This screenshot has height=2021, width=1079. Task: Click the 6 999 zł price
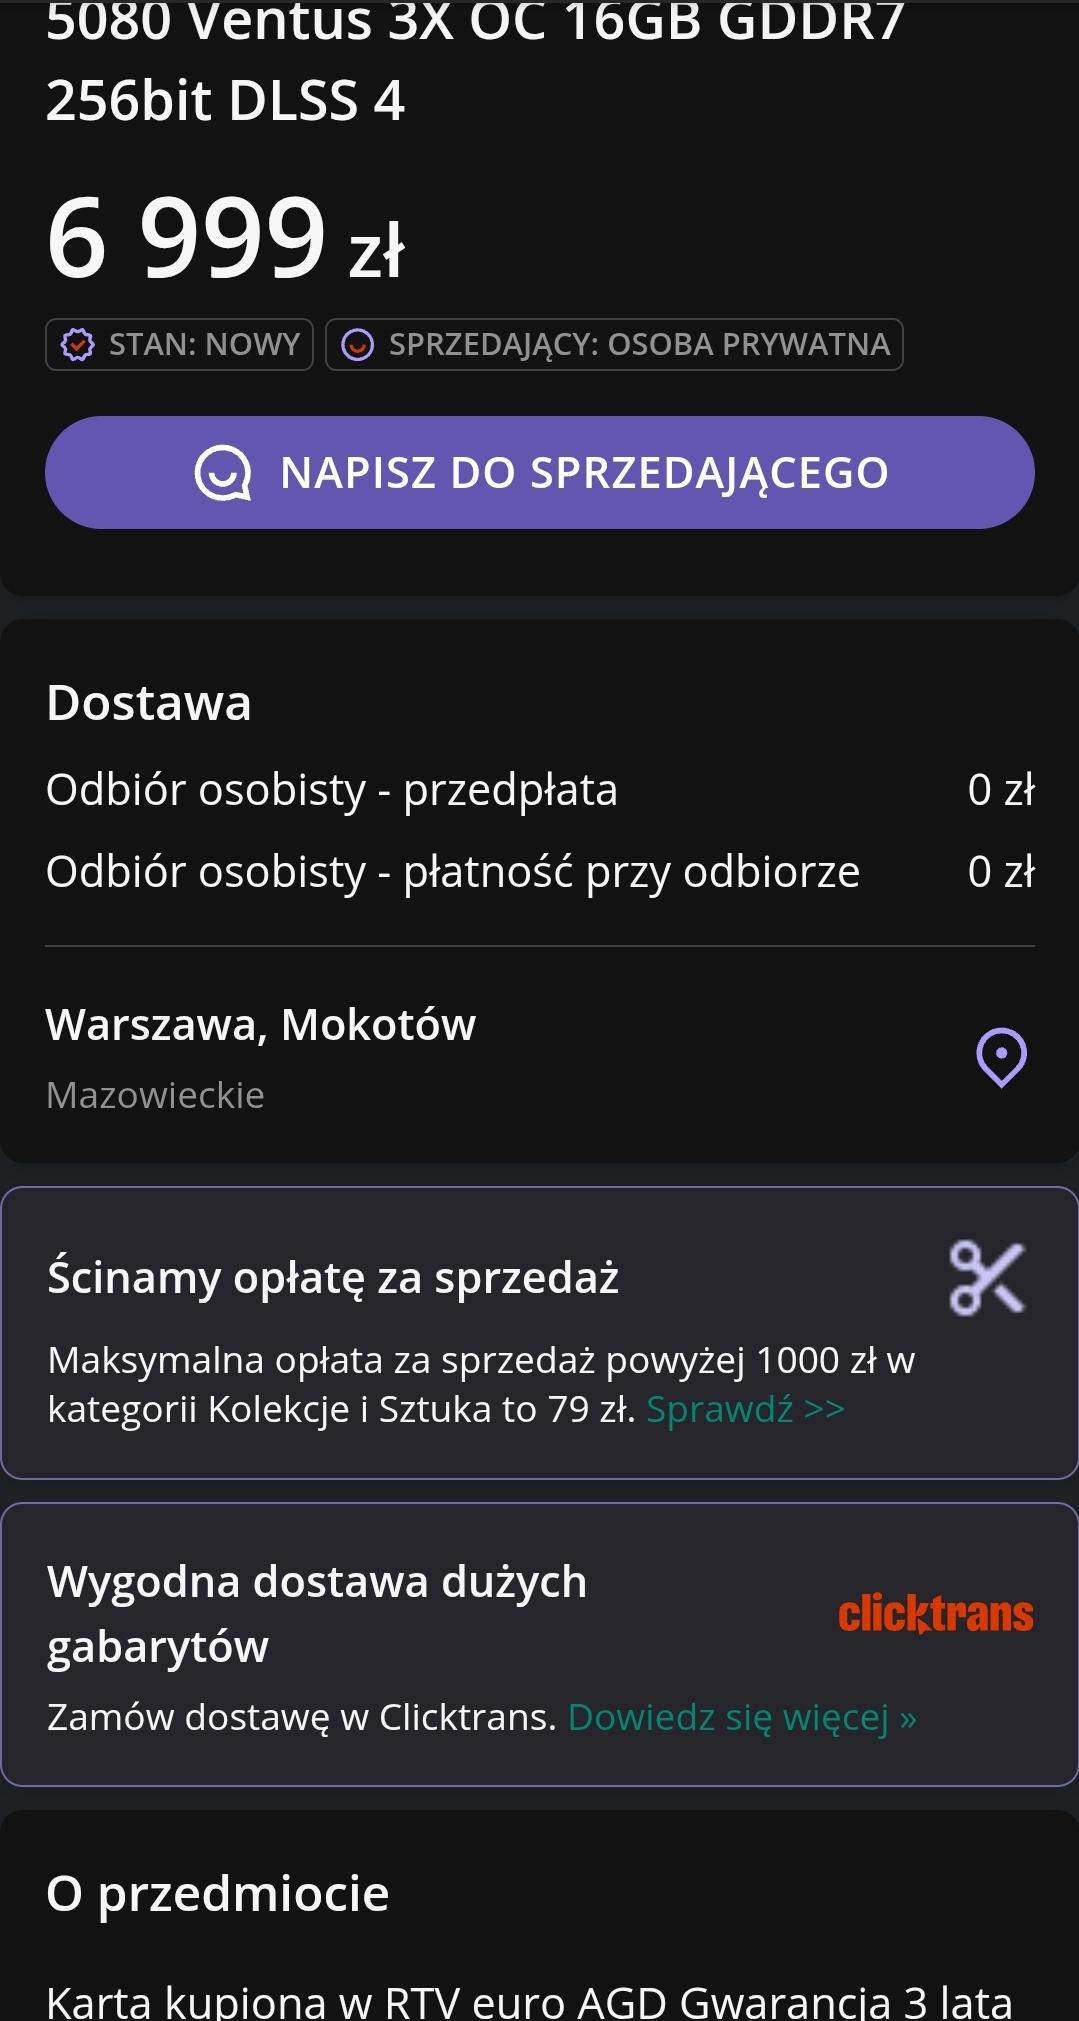click(225, 239)
